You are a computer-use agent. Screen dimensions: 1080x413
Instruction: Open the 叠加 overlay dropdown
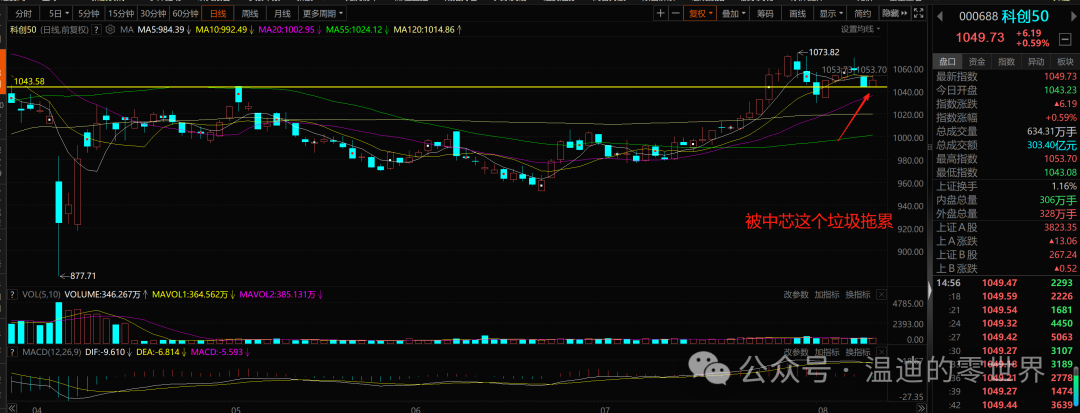click(x=734, y=13)
